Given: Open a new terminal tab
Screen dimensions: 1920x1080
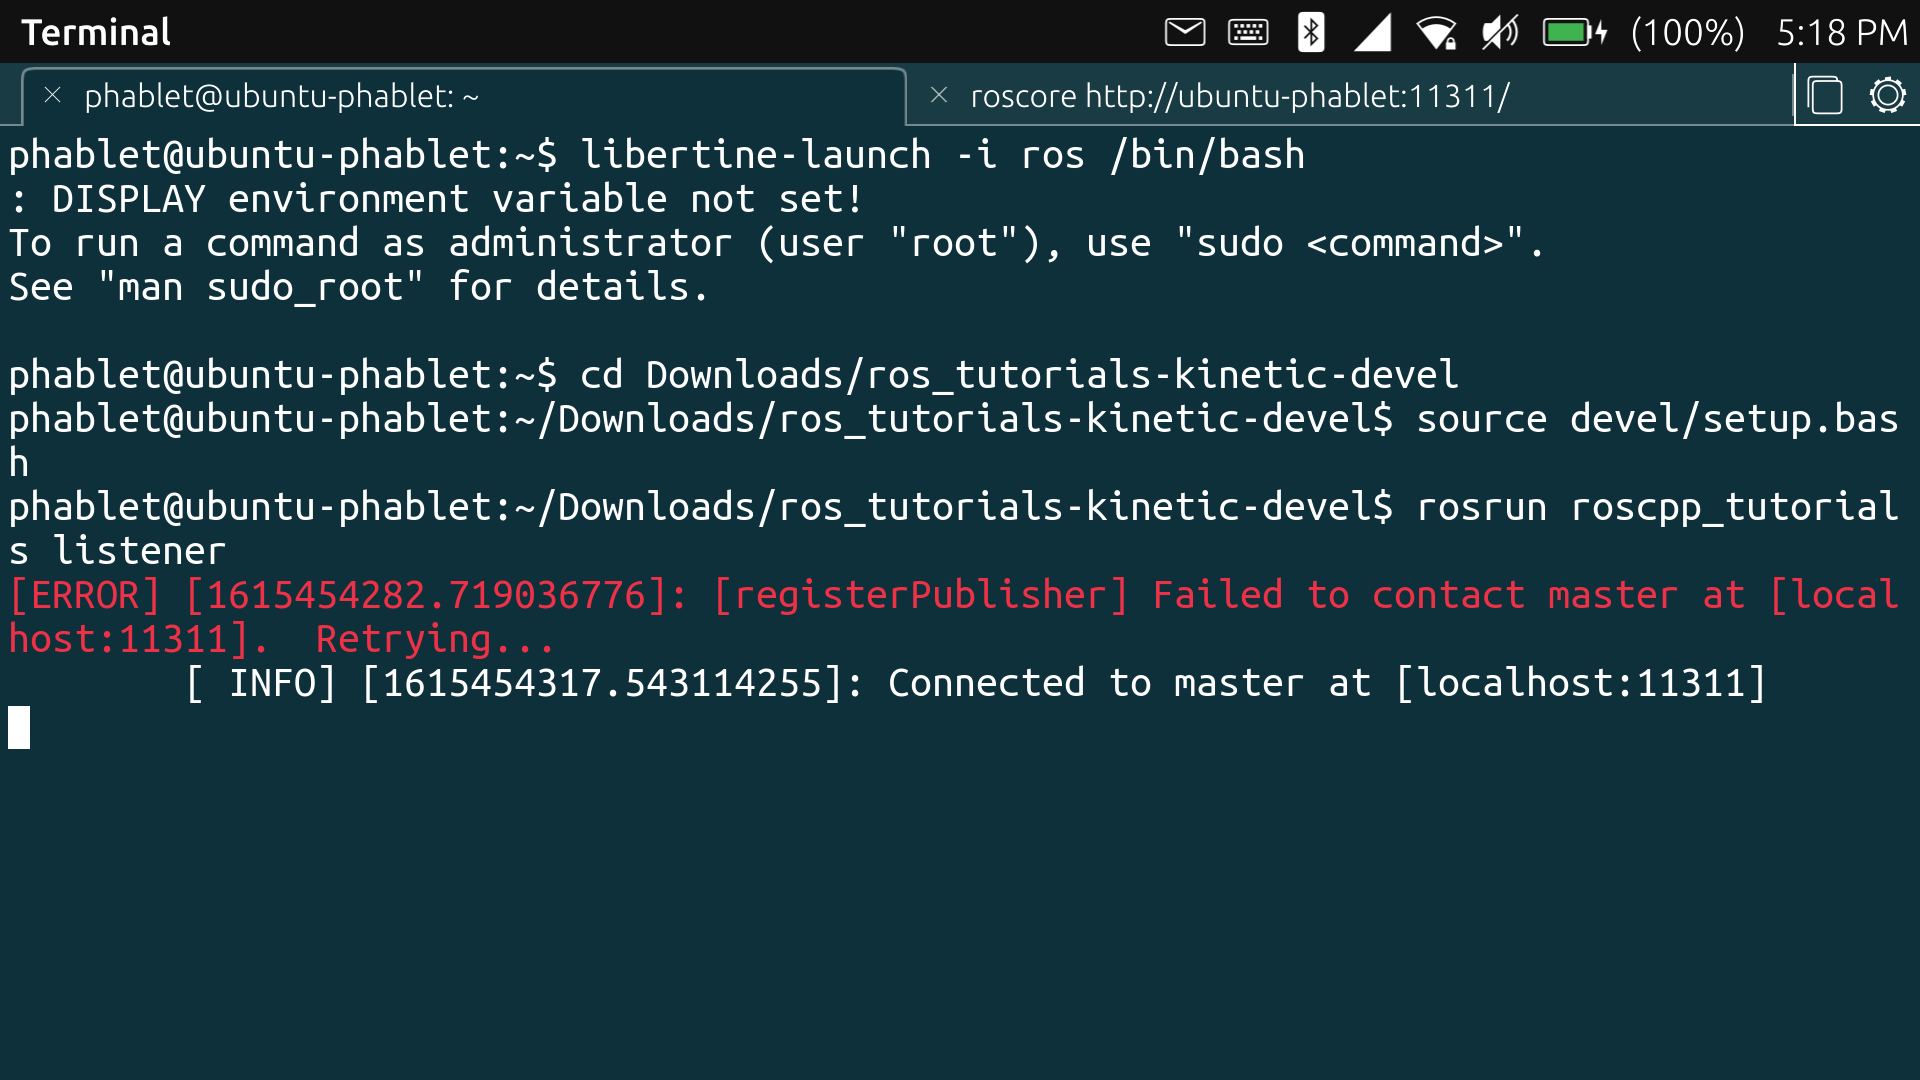Looking at the screenshot, I should click(x=1826, y=95).
